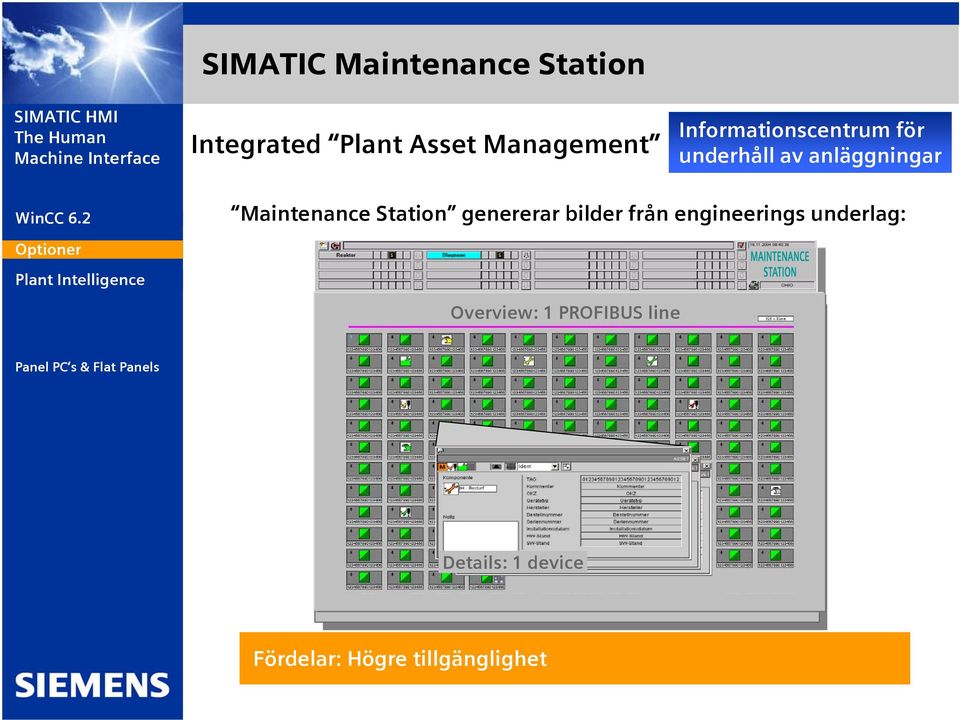Click the OHIO user field
The height and width of the screenshot is (720, 960).
(x=786, y=285)
